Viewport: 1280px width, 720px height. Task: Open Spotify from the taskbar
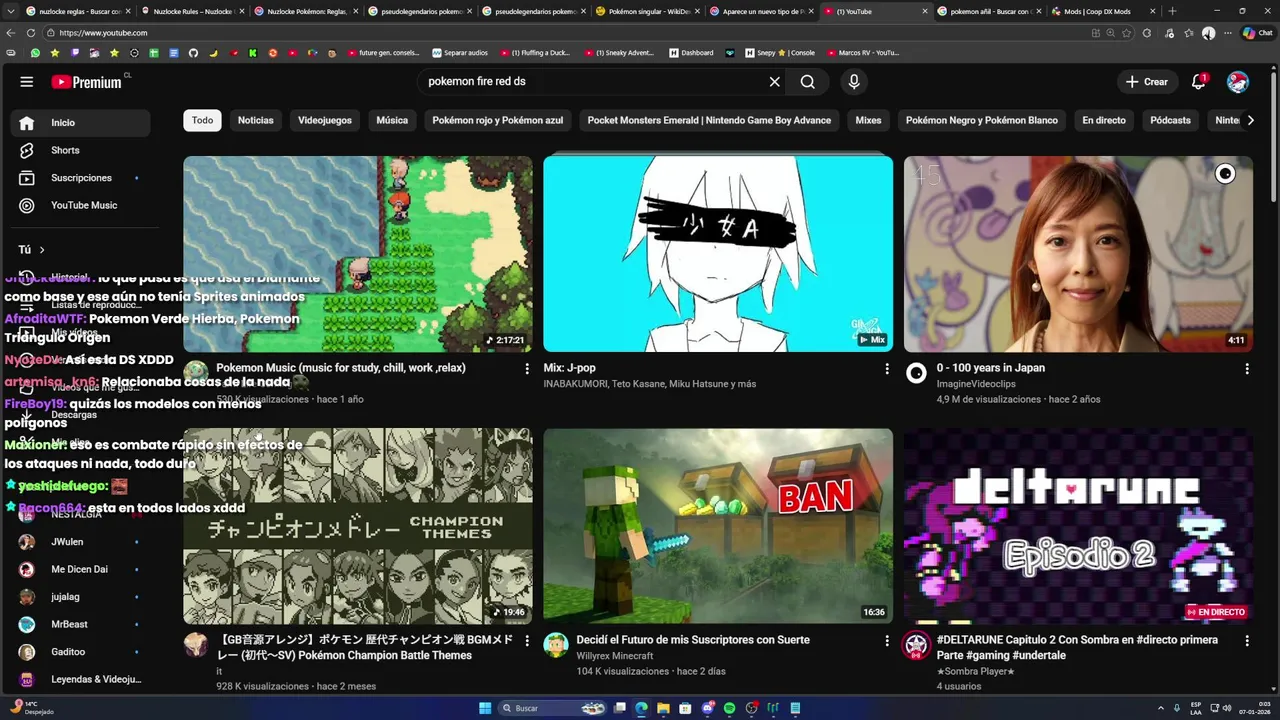point(729,708)
